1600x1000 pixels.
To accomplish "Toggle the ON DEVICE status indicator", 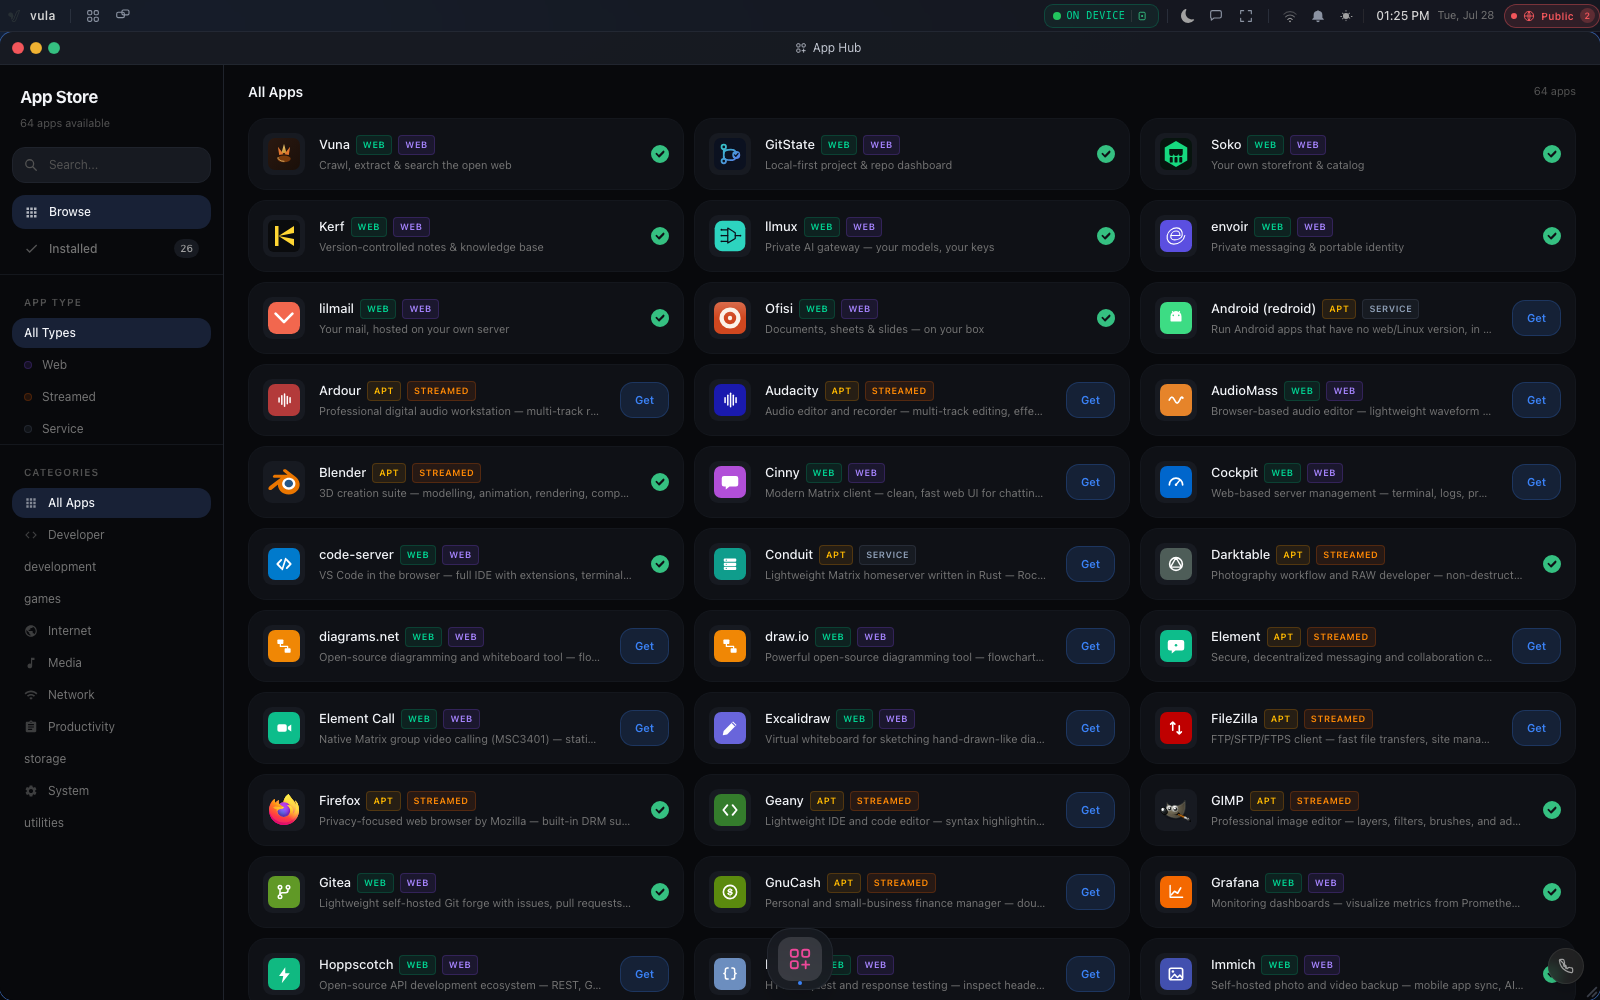I will (x=1101, y=16).
